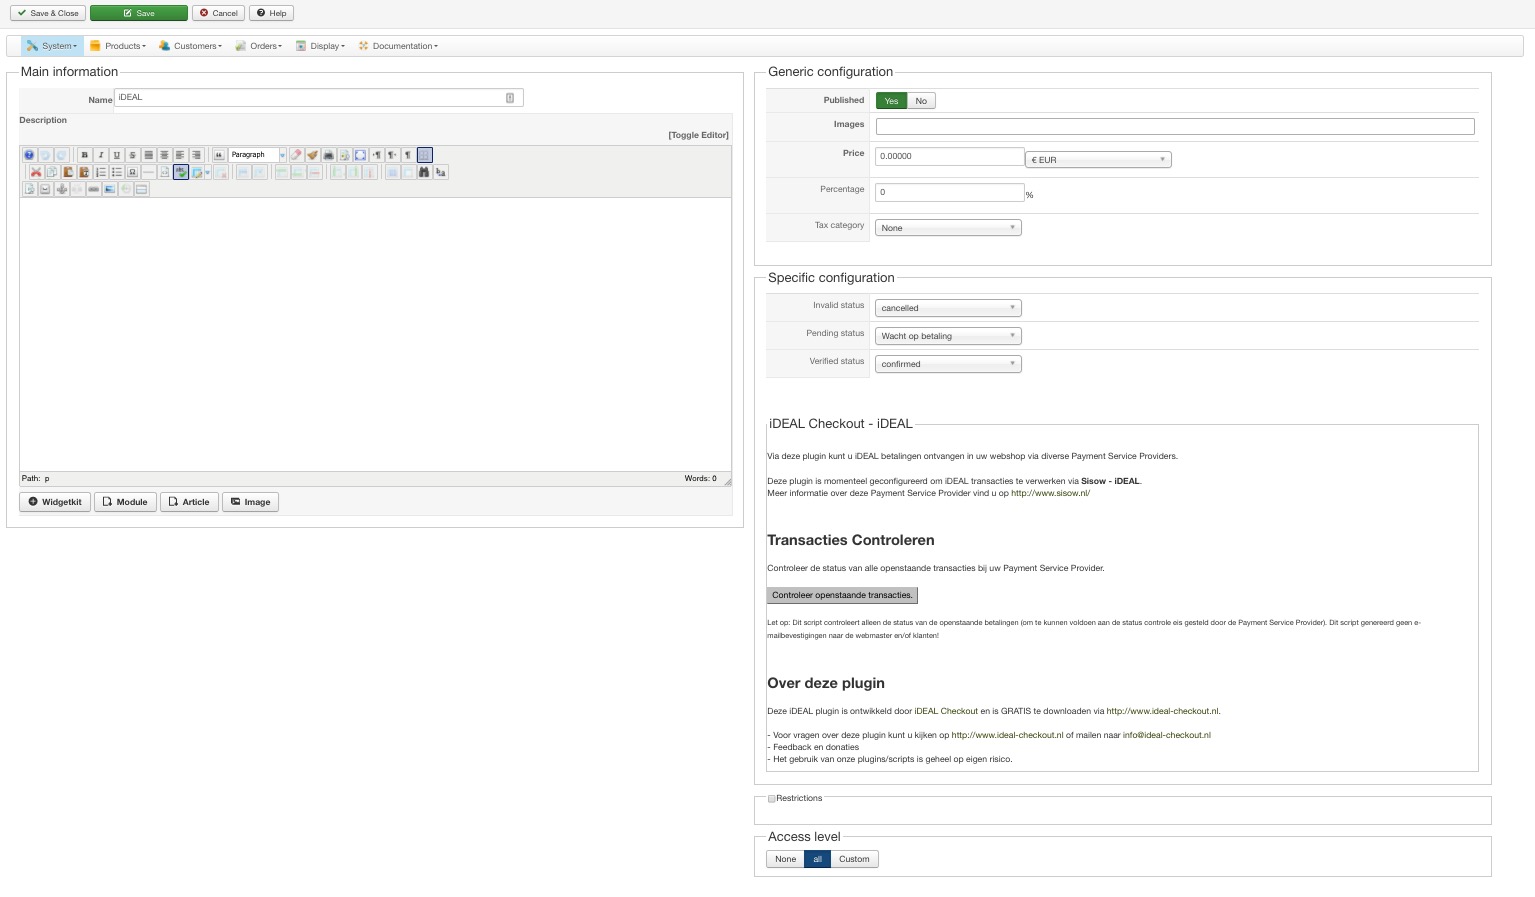Click the Name field containing iDEAL
1535x897 pixels.
[319, 98]
